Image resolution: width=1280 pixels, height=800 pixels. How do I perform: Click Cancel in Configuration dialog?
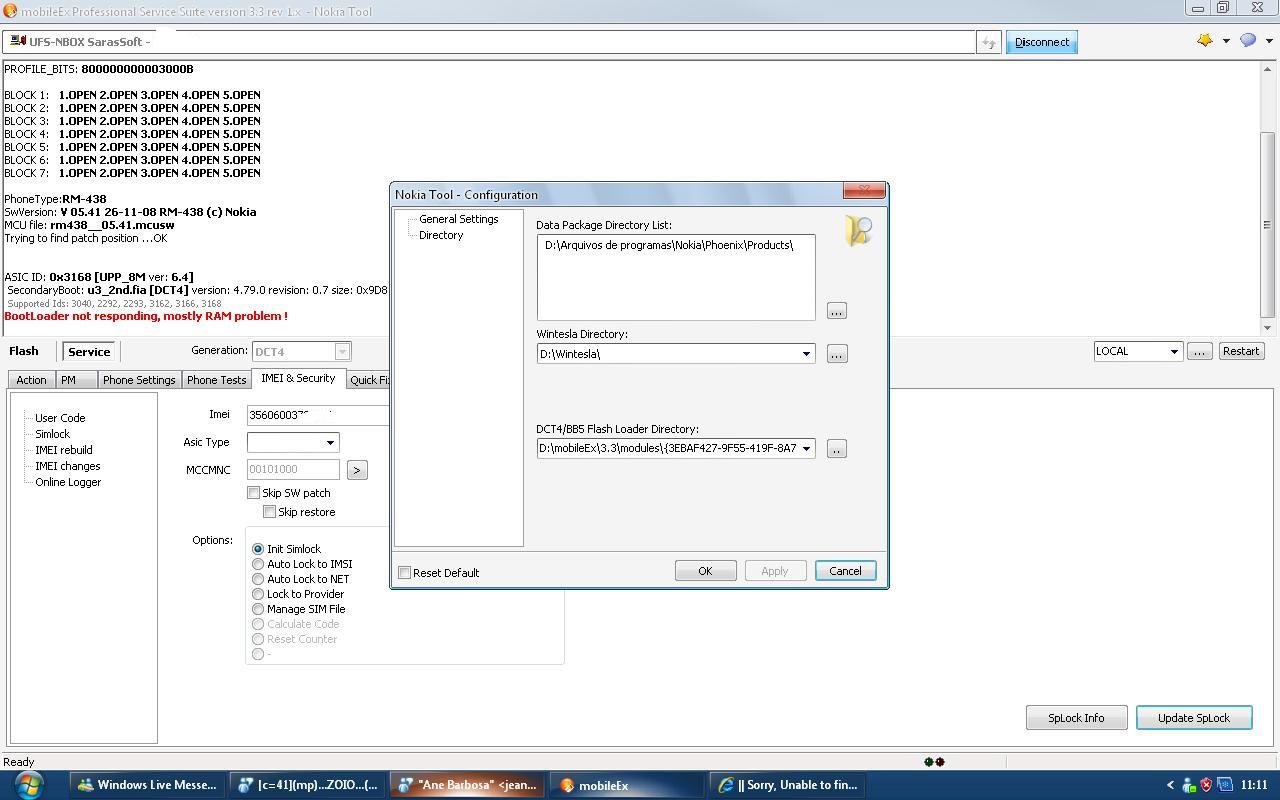[x=845, y=571]
